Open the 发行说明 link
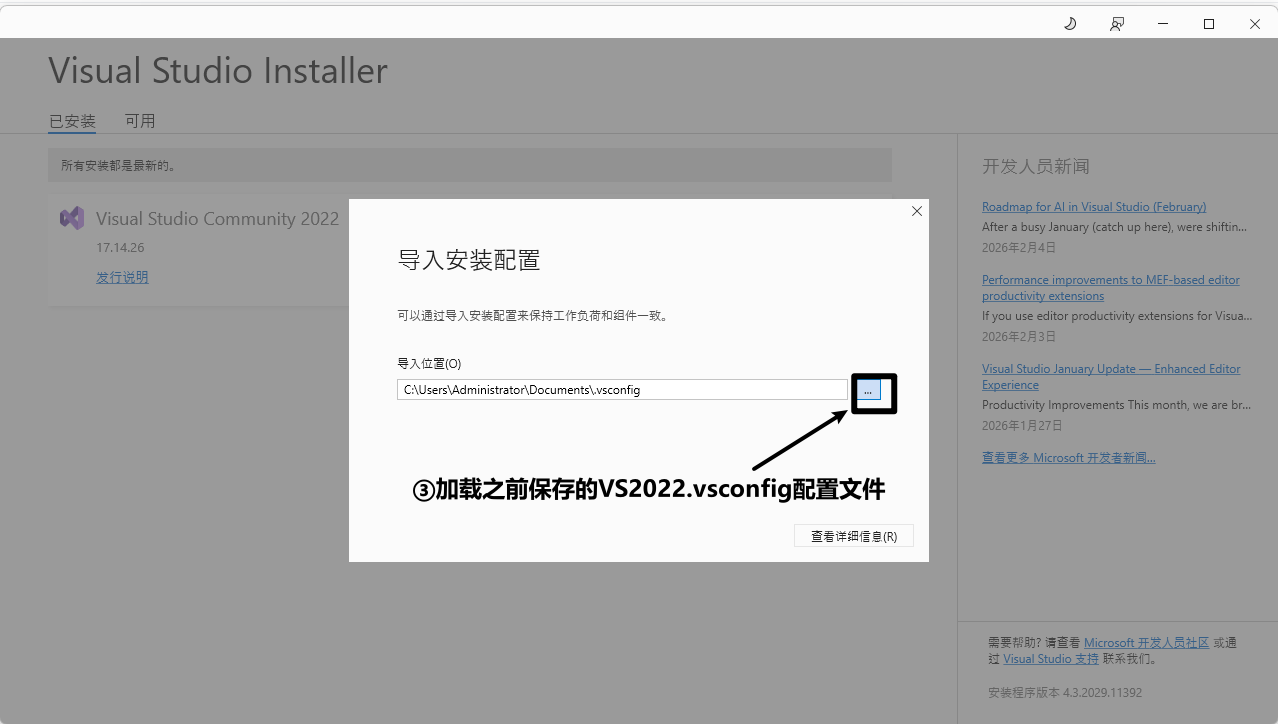1278x724 pixels. 122,277
